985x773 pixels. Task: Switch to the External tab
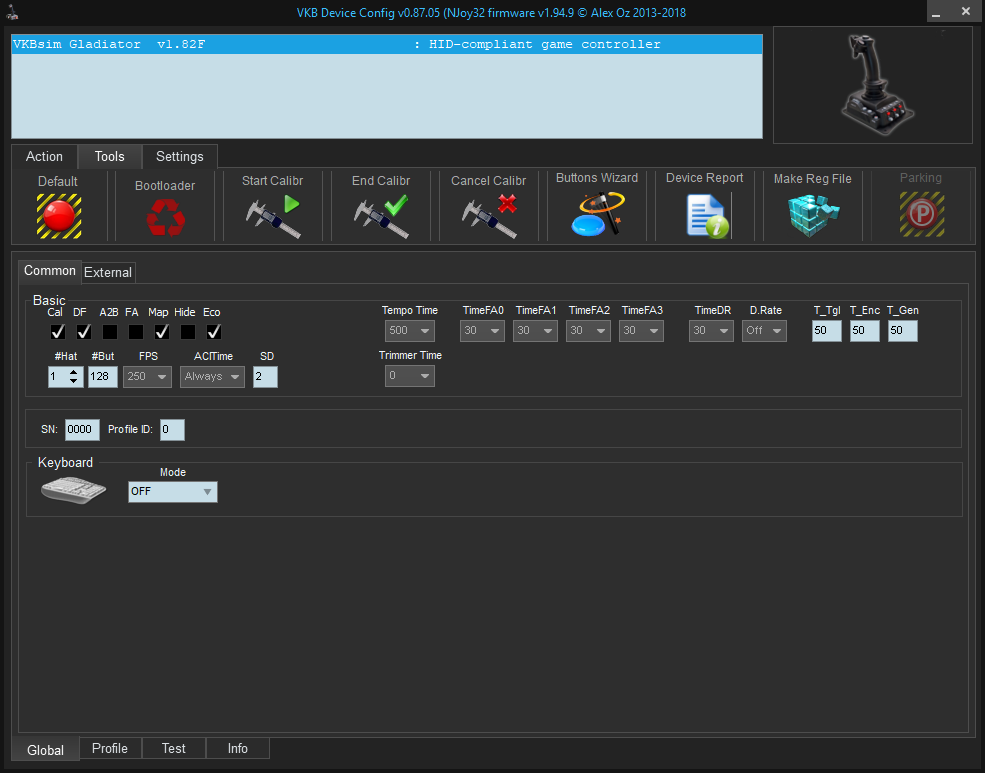[108, 272]
